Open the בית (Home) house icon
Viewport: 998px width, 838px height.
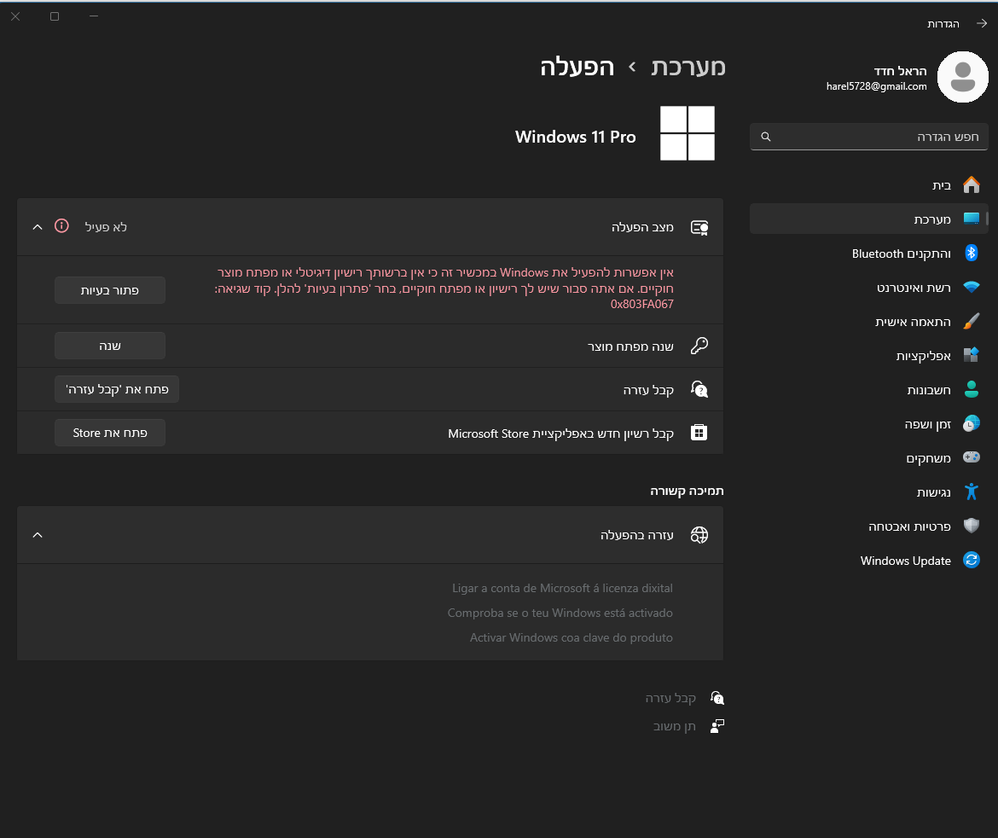point(971,185)
